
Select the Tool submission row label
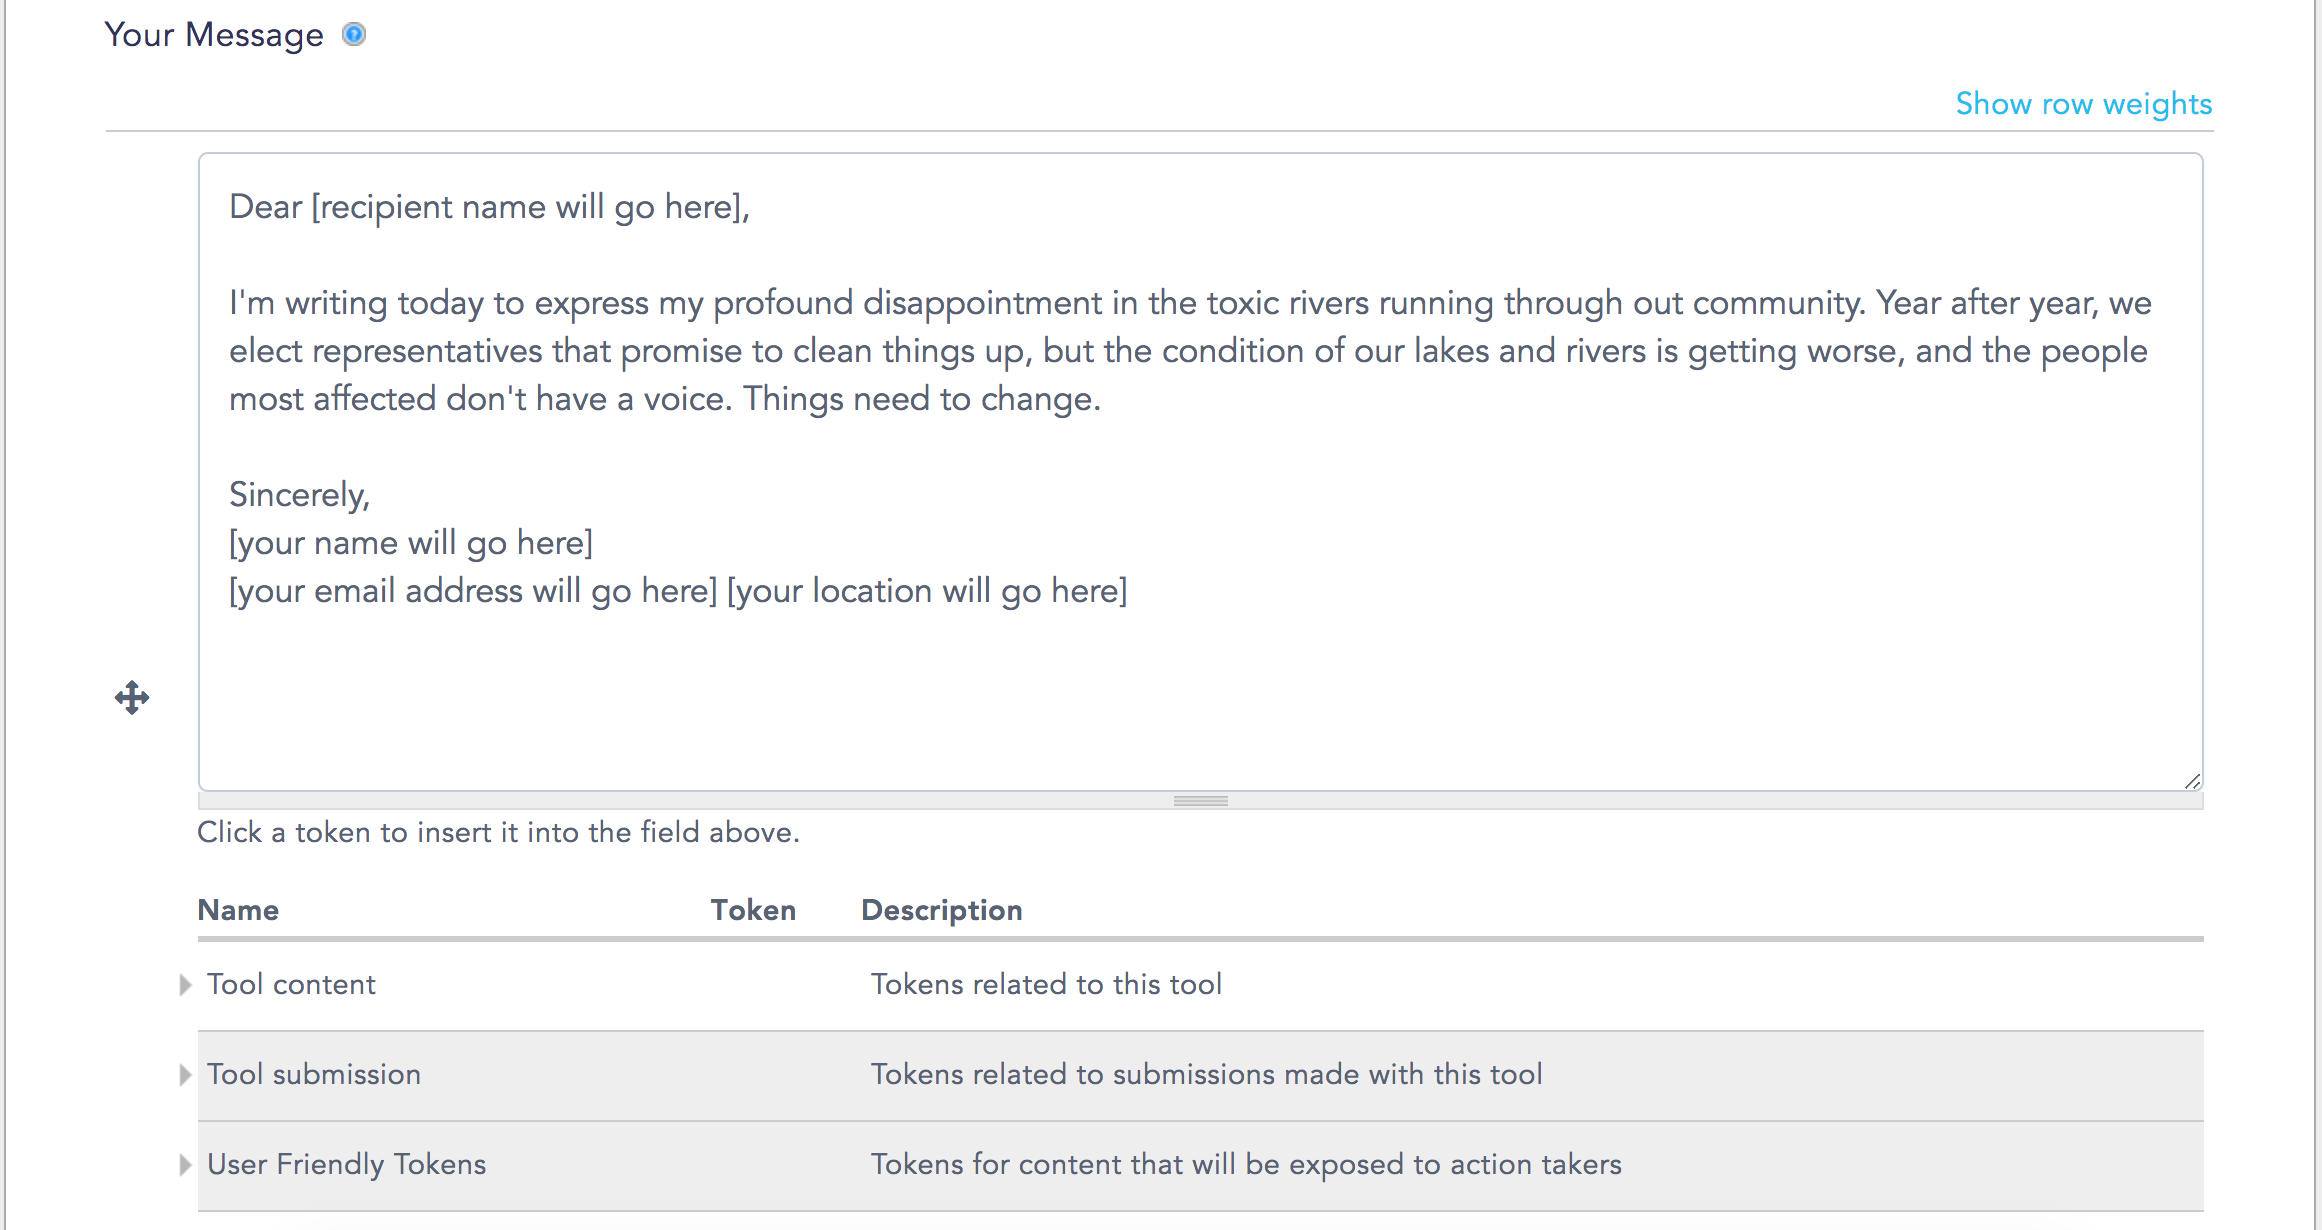pos(313,1075)
